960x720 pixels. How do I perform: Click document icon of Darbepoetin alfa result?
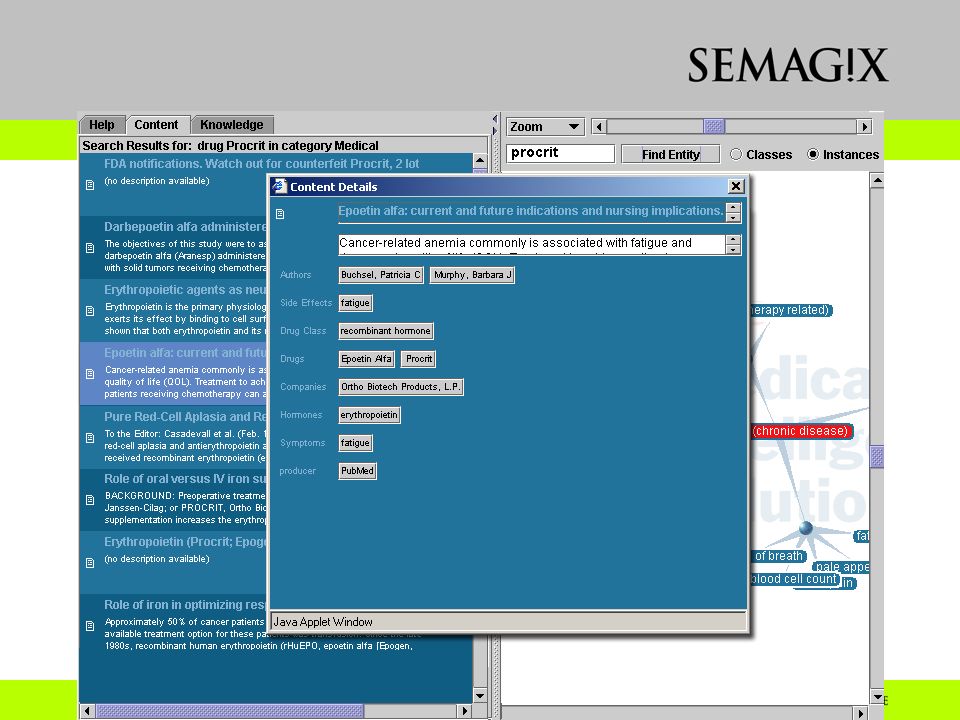coord(90,248)
